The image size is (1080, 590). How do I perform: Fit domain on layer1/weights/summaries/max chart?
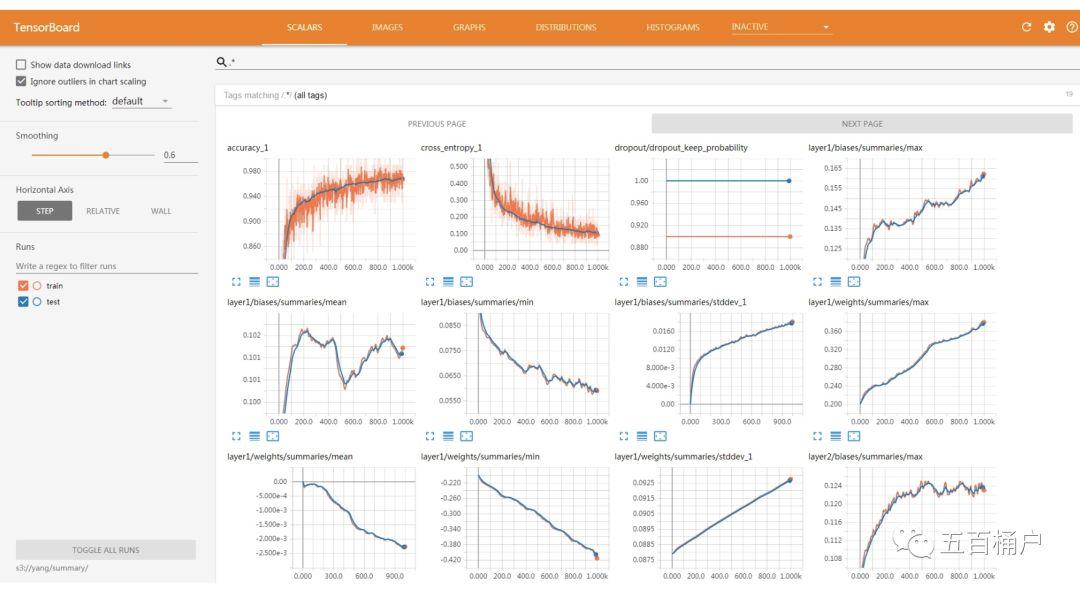[854, 436]
